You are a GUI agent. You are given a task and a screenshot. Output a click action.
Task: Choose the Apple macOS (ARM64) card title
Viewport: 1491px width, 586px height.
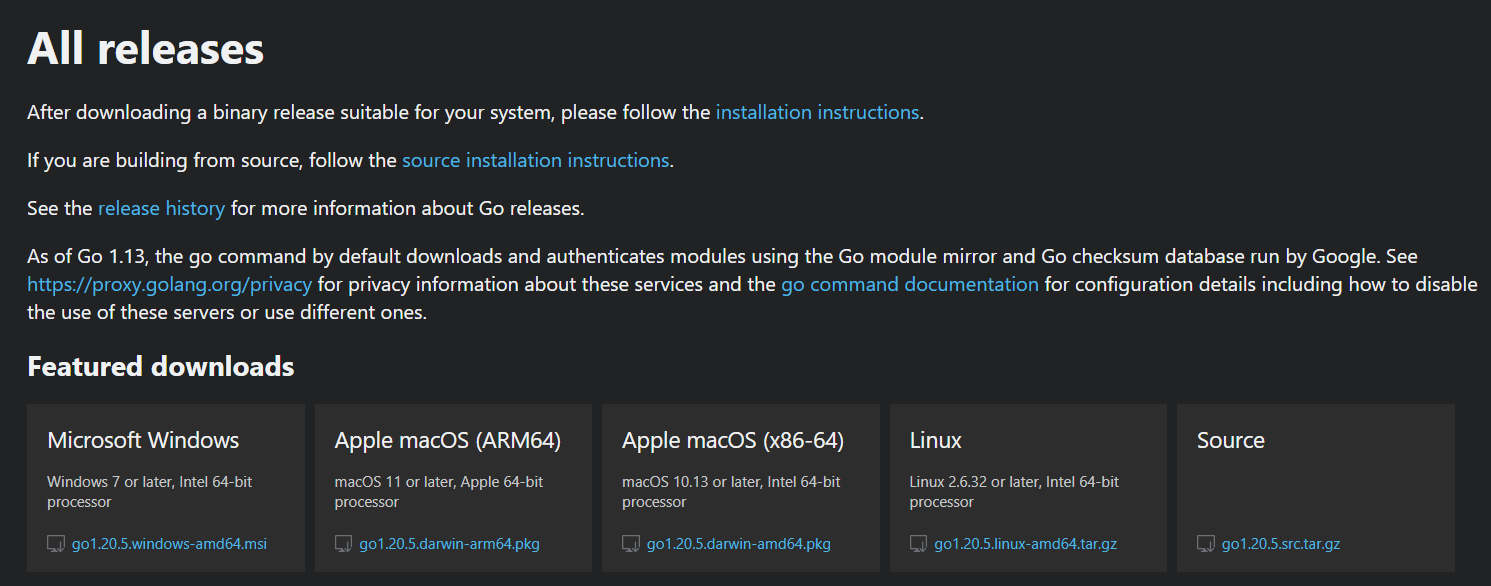[x=447, y=440]
